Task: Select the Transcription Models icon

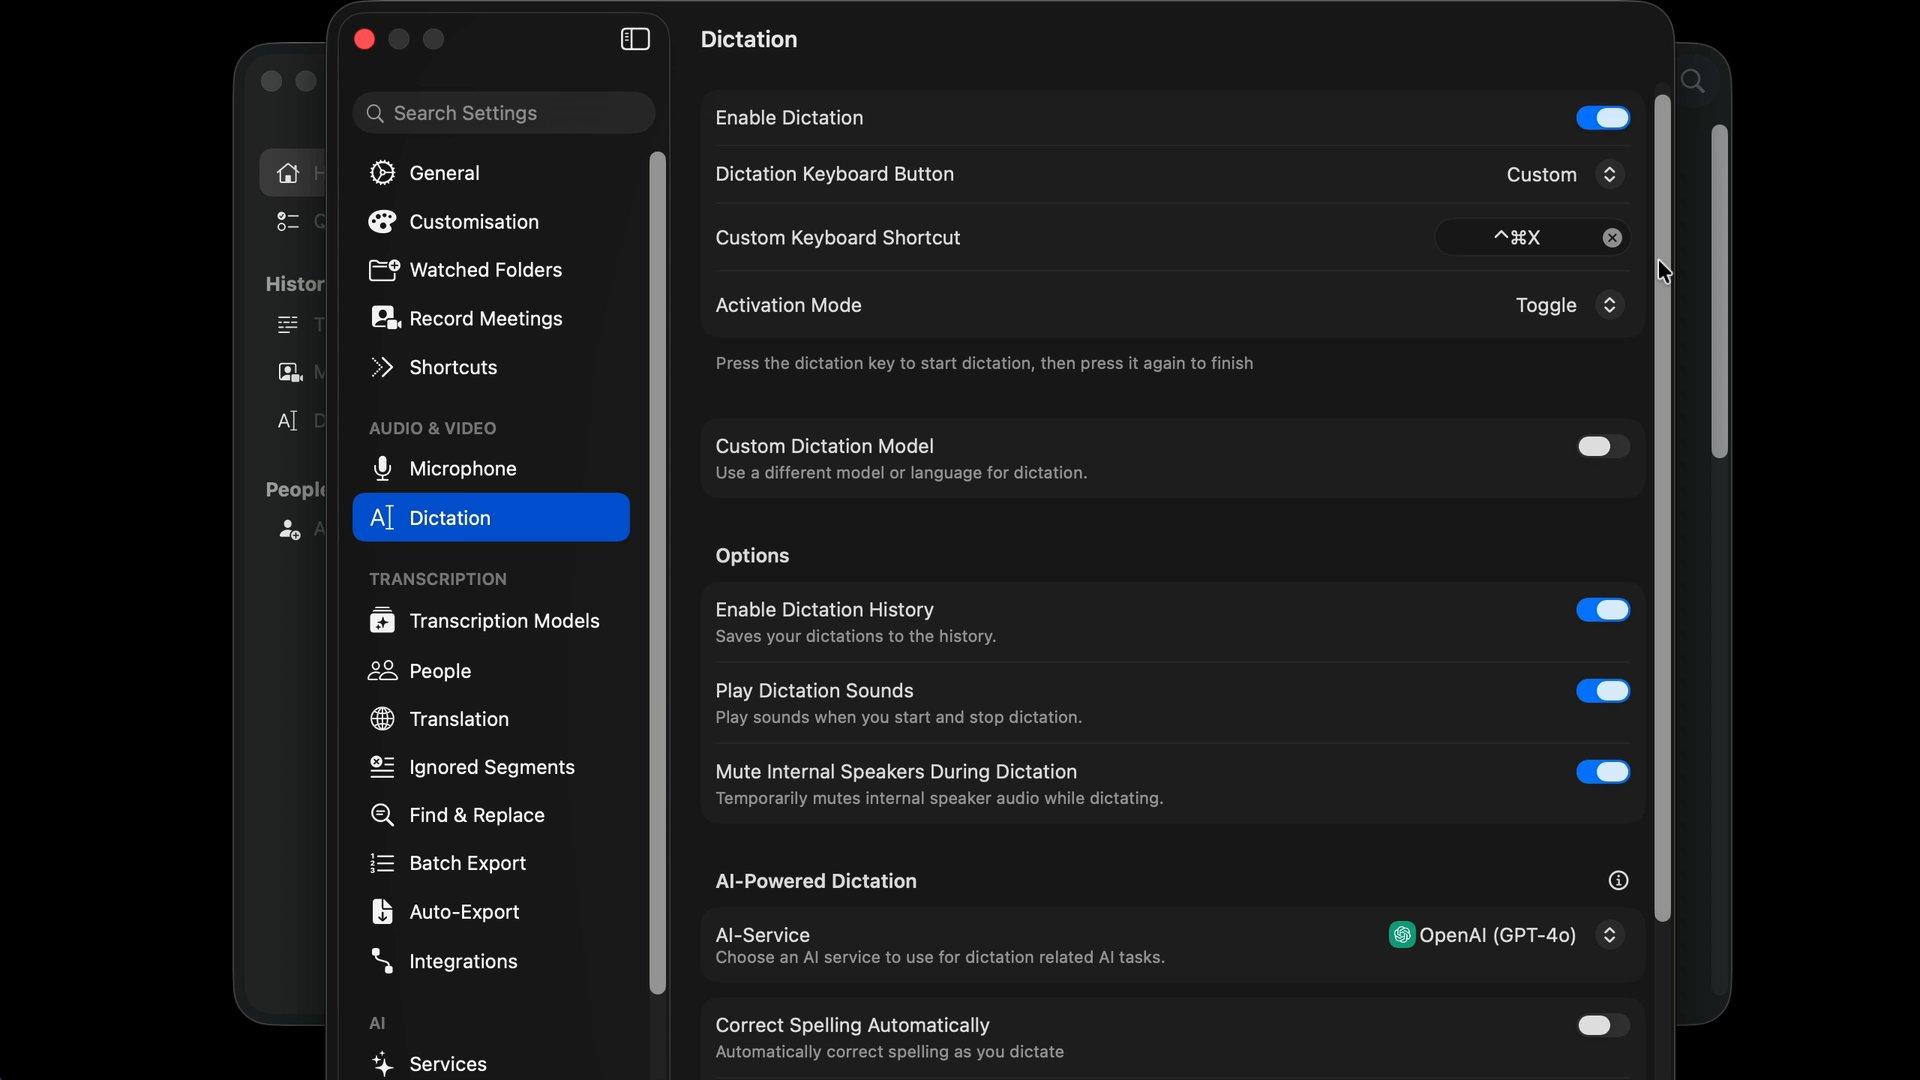Action: (383, 620)
